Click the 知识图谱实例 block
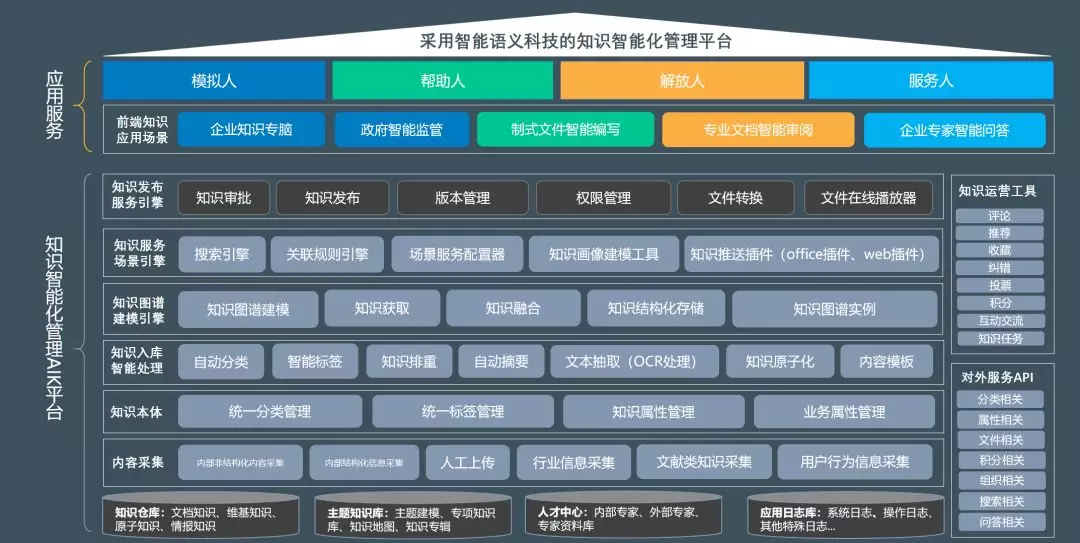Viewport: 1080px width, 543px height. [835, 309]
